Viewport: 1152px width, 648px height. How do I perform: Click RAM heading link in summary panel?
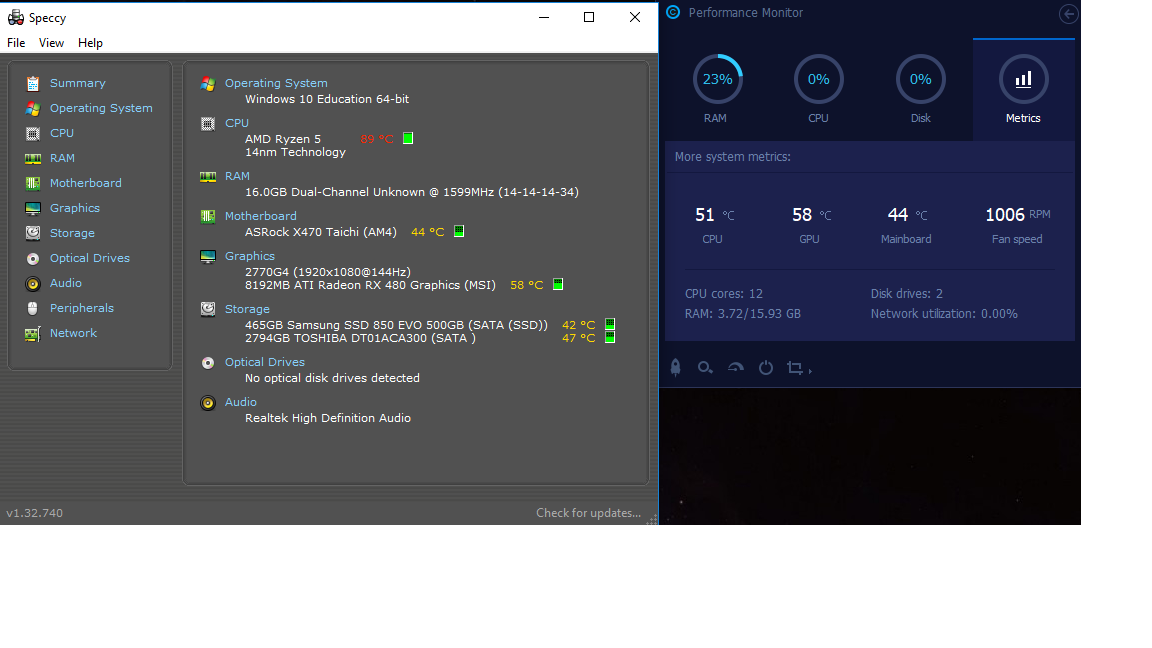(237, 176)
